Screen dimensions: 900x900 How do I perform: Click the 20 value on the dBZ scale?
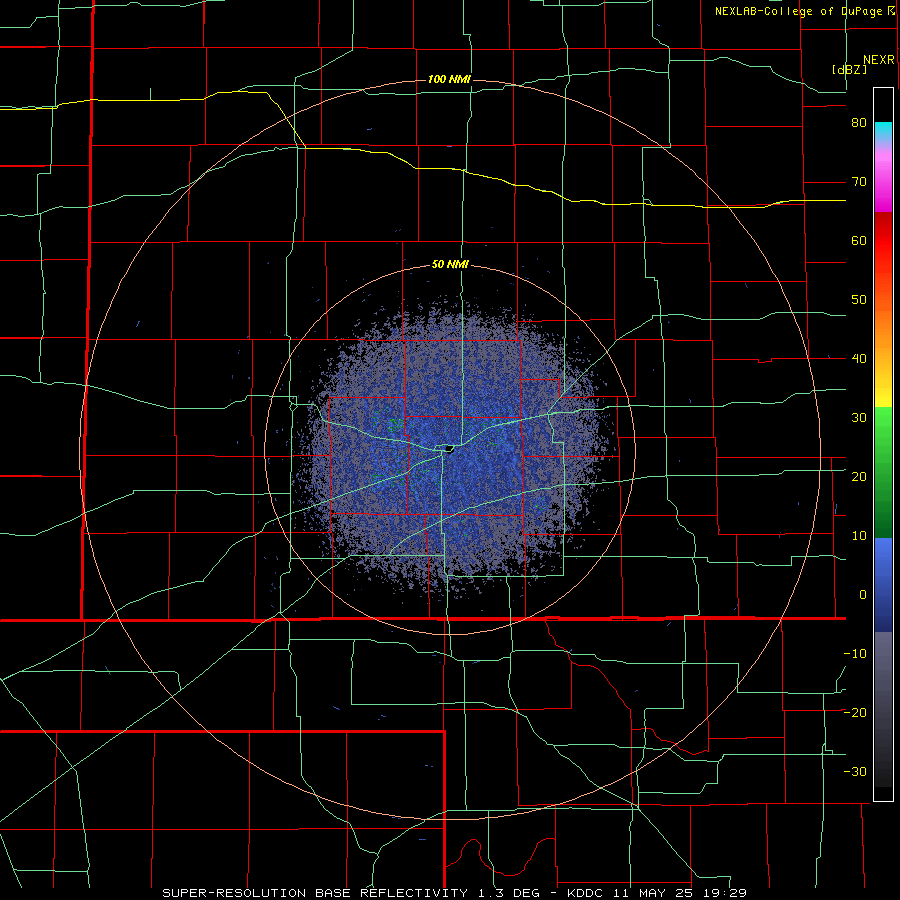point(859,476)
